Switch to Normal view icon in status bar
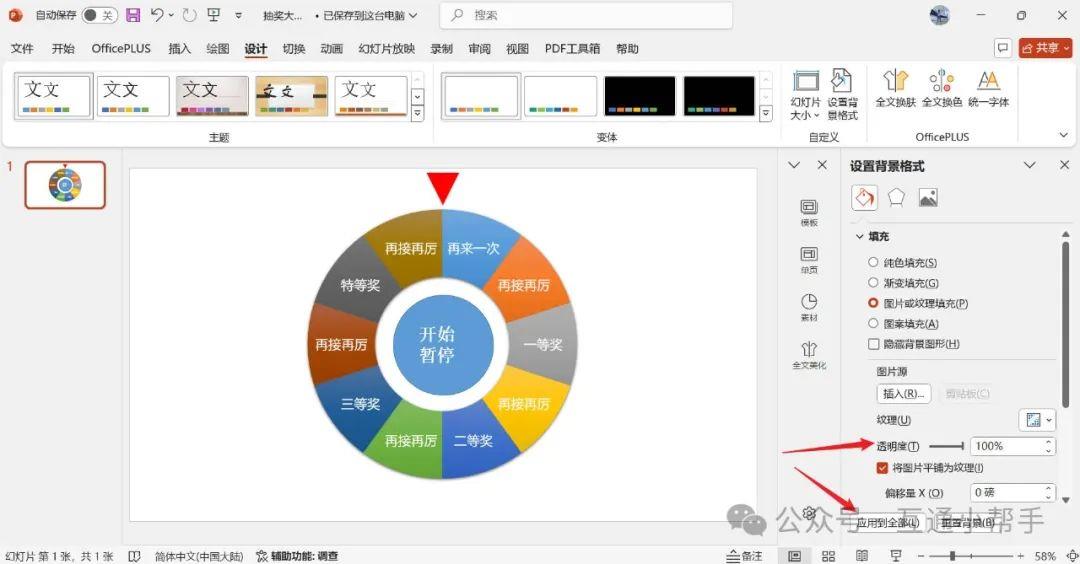Screen dimensions: 1080x564 coord(794,556)
